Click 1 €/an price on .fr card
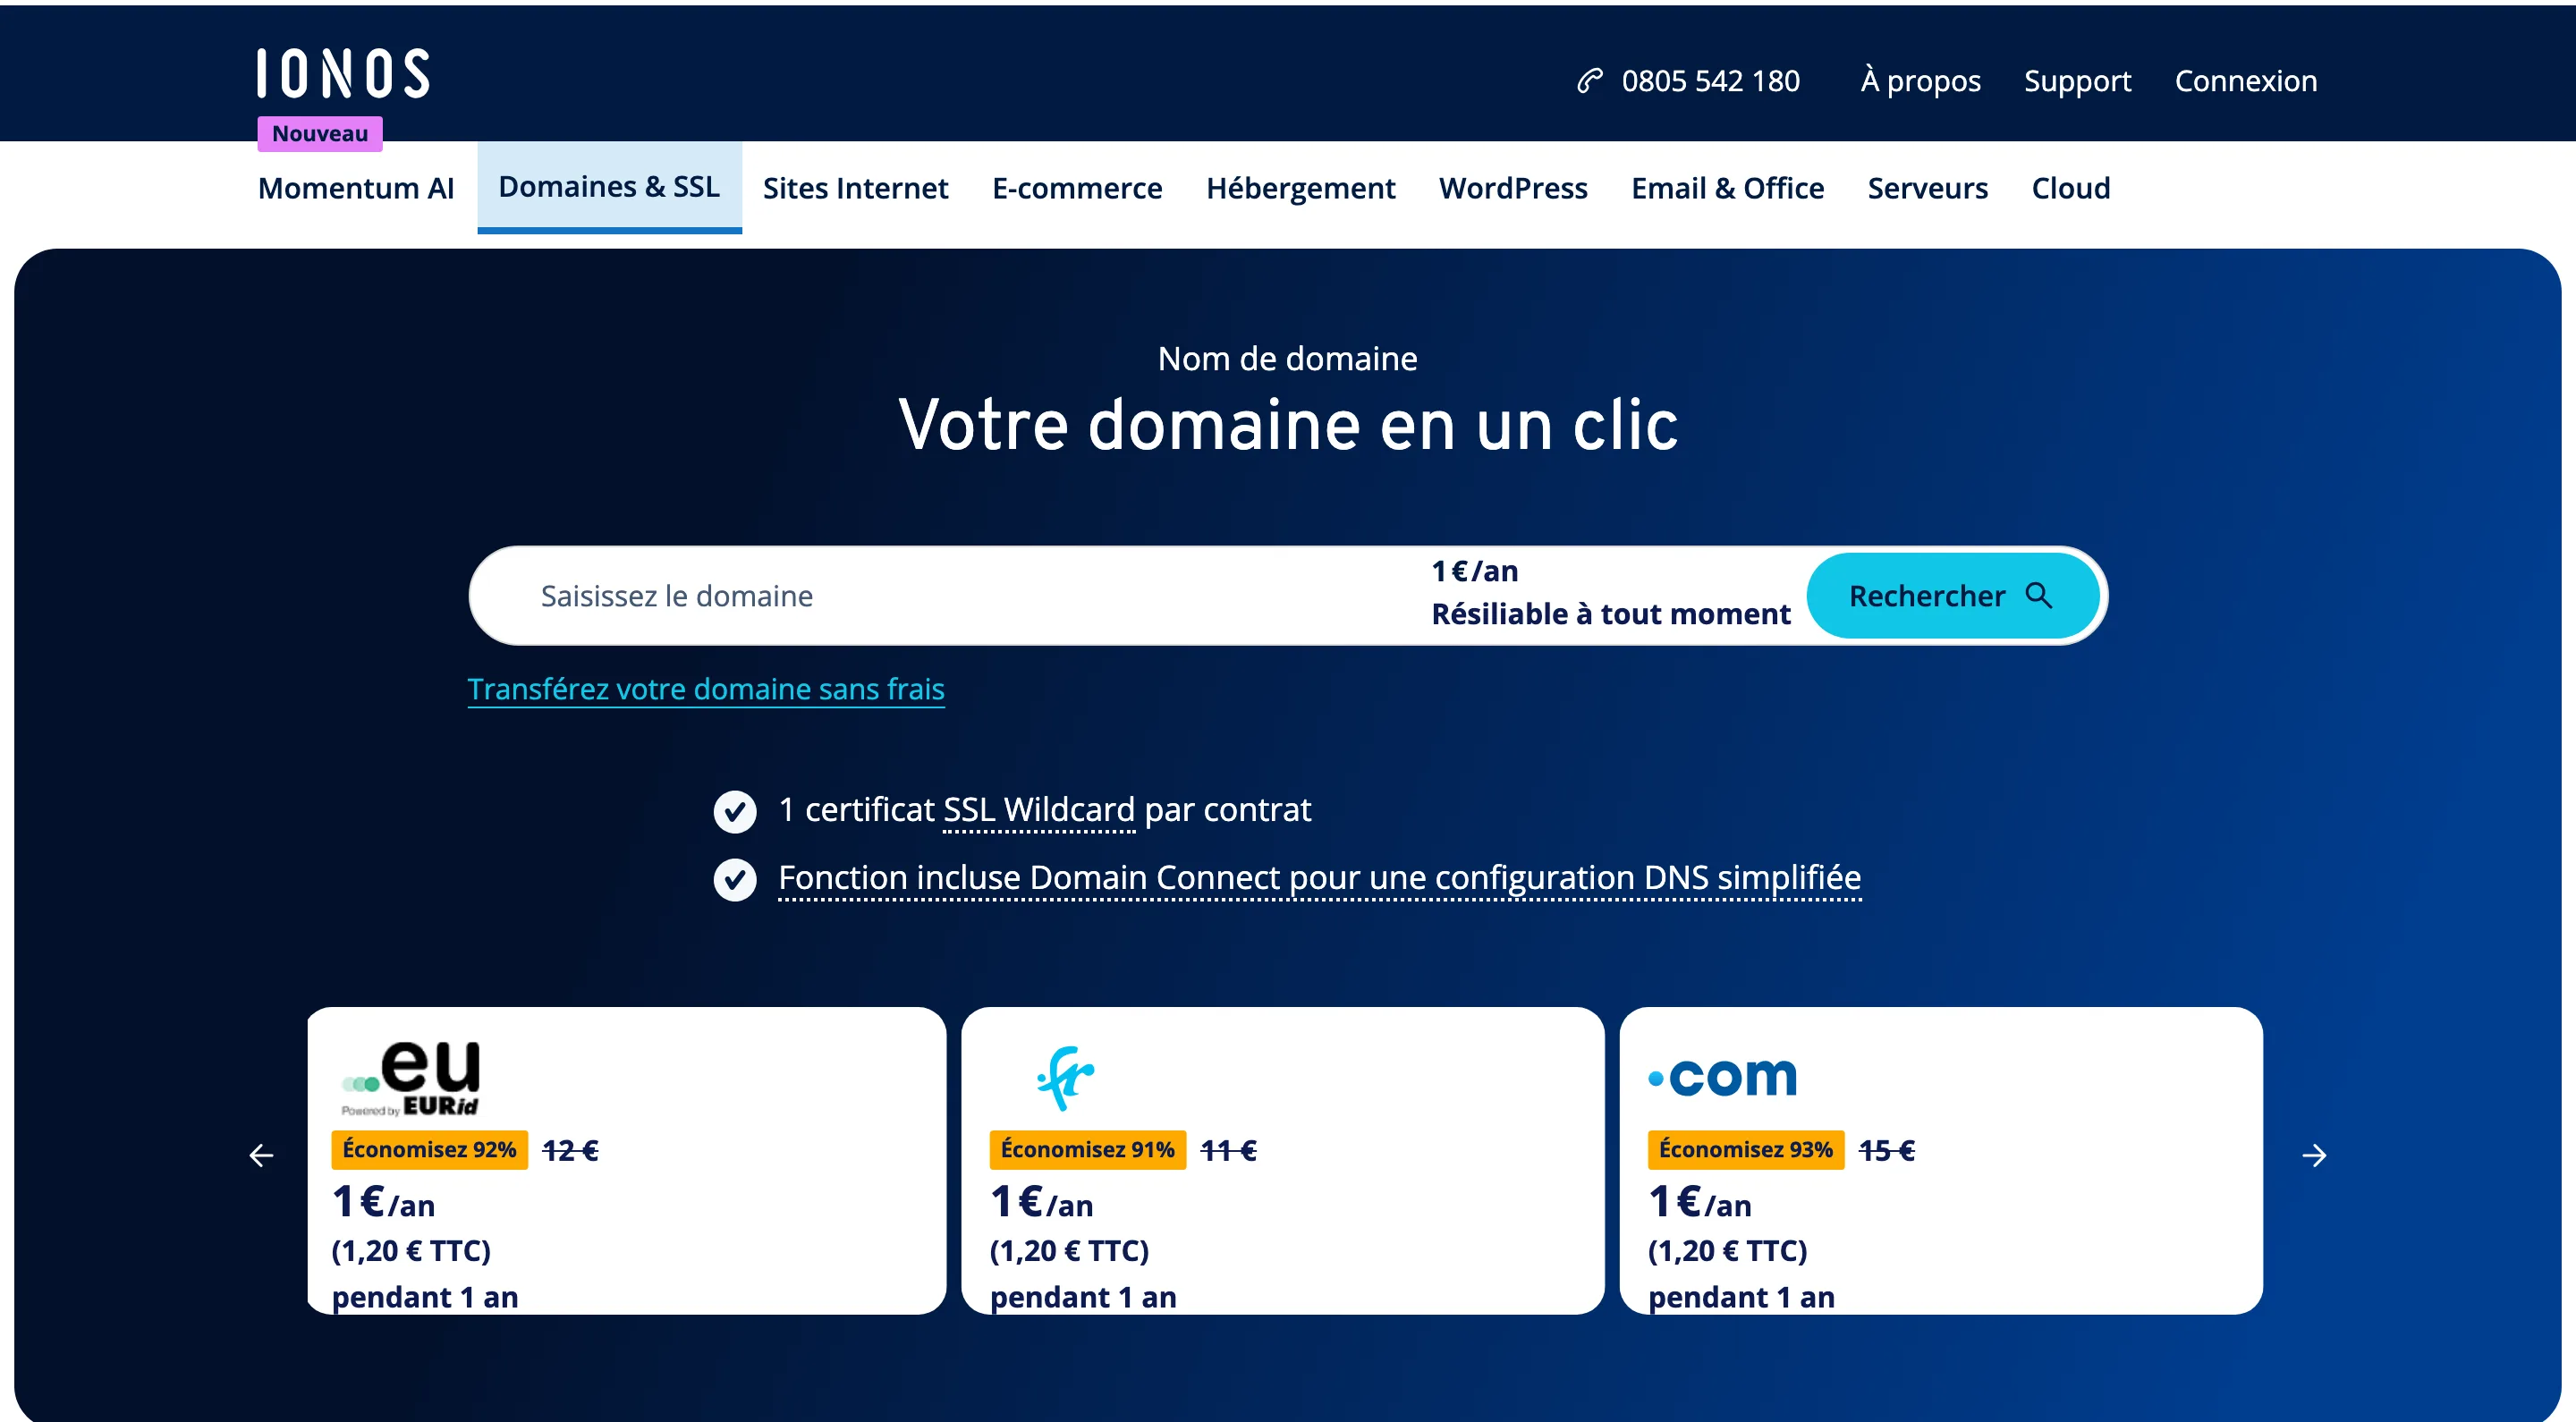Viewport: 2576px width, 1422px height. (1042, 1202)
